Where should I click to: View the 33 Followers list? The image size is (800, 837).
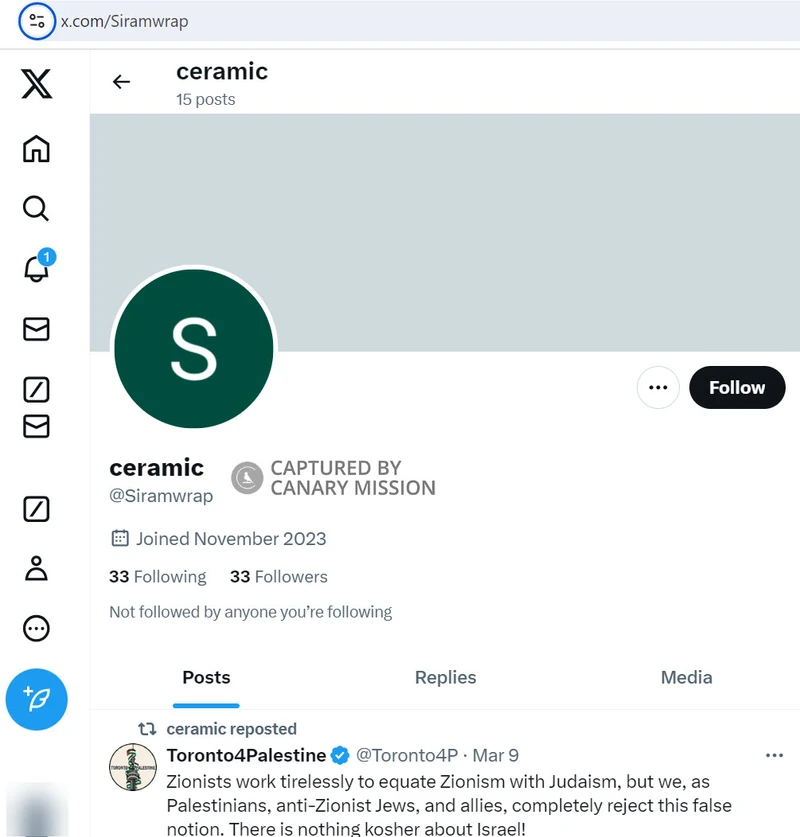pyautogui.click(x=279, y=577)
